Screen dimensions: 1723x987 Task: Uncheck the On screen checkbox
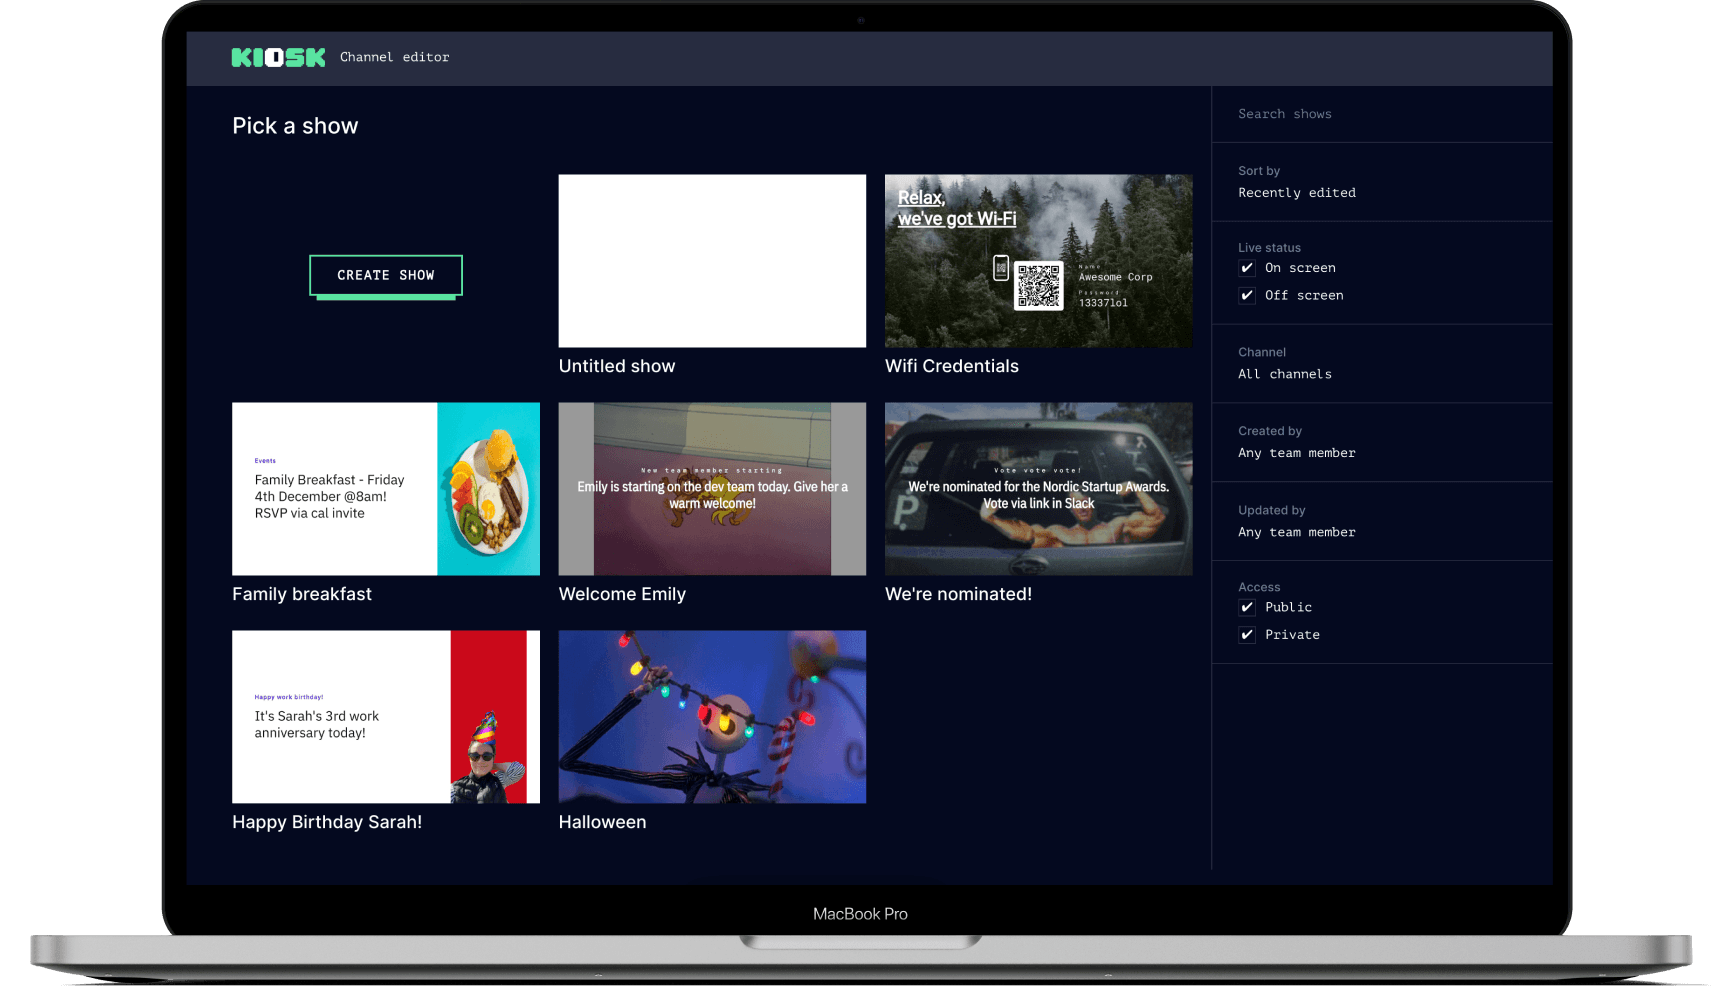[1247, 268]
